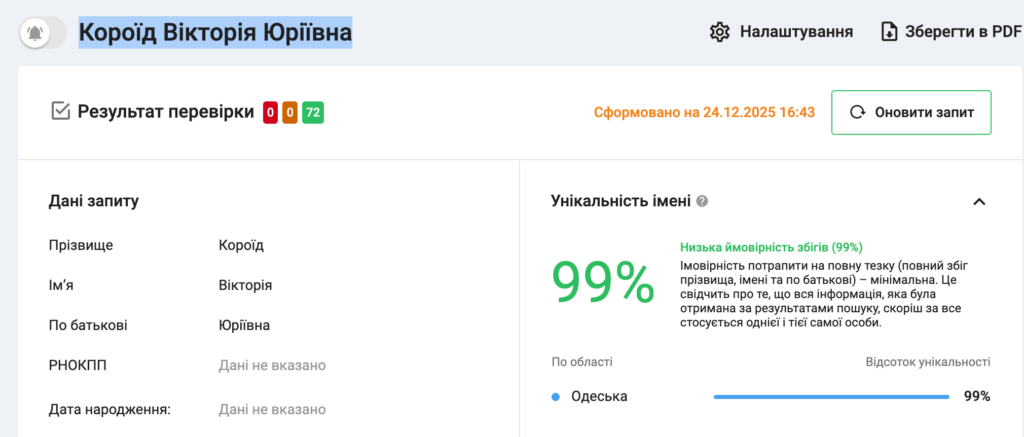Toggle the notification bell switch
Screen dimensions: 1024x437
(x=43, y=32)
